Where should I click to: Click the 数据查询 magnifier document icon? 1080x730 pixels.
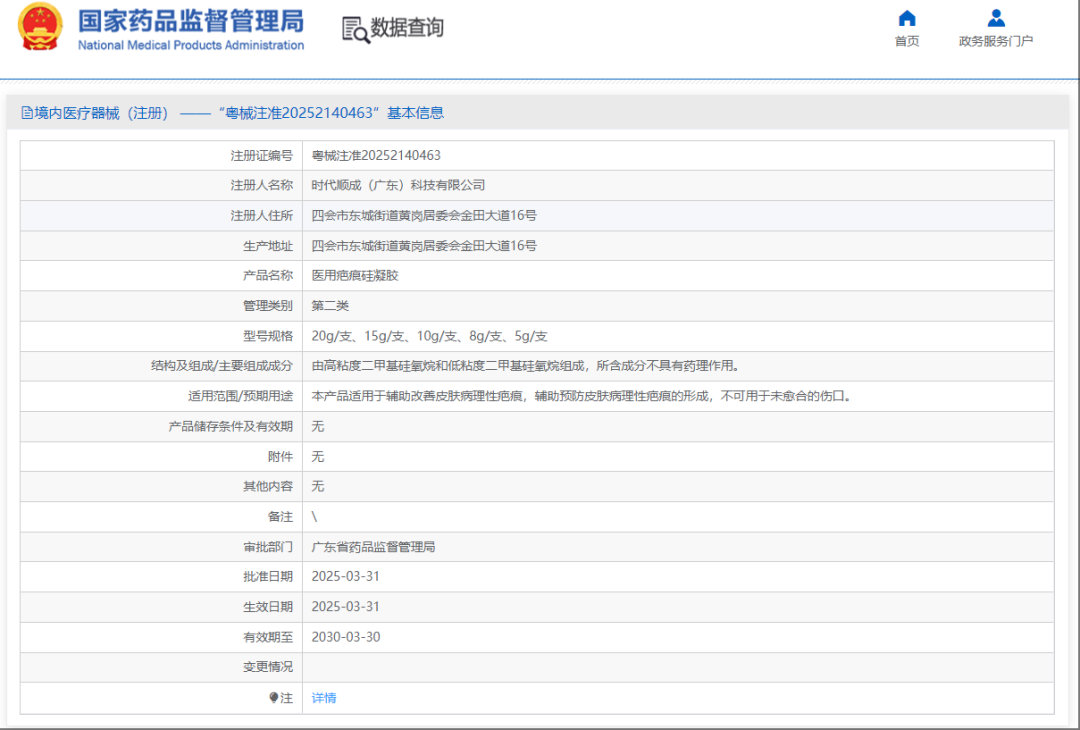[356, 29]
